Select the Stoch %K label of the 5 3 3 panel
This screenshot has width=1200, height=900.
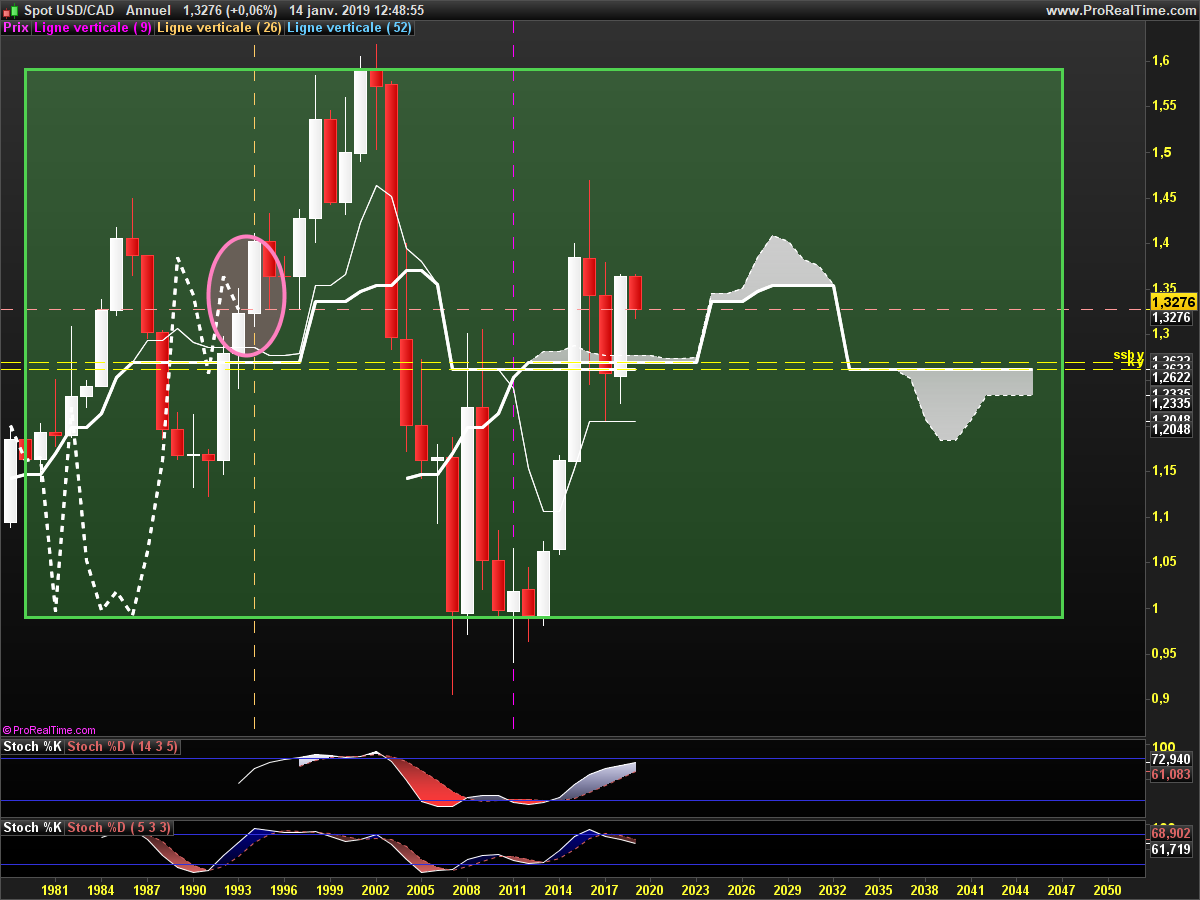point(33,828)
